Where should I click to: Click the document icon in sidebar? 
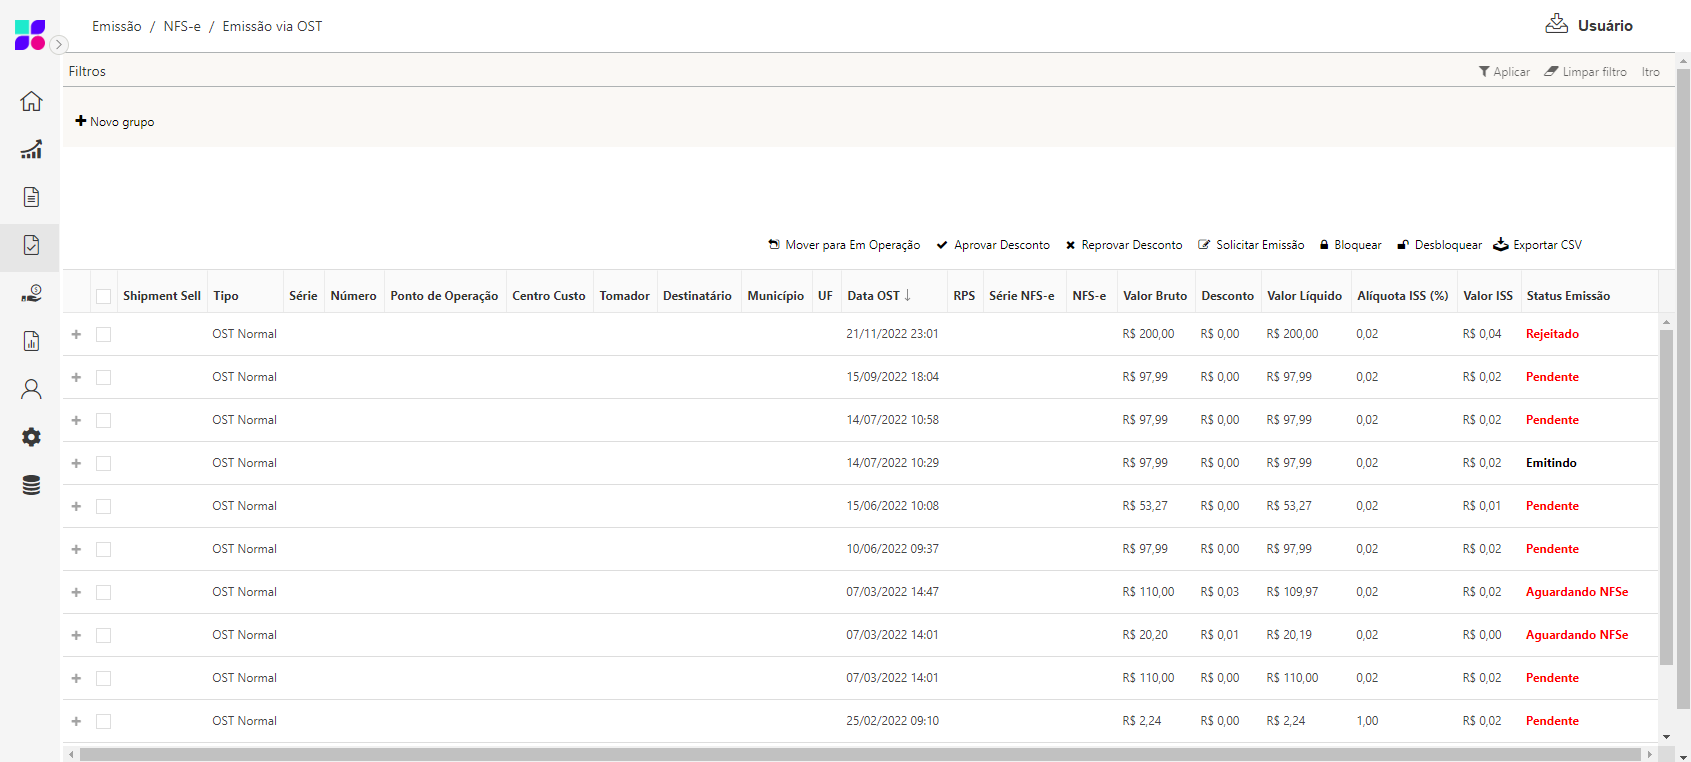[31, 197]
